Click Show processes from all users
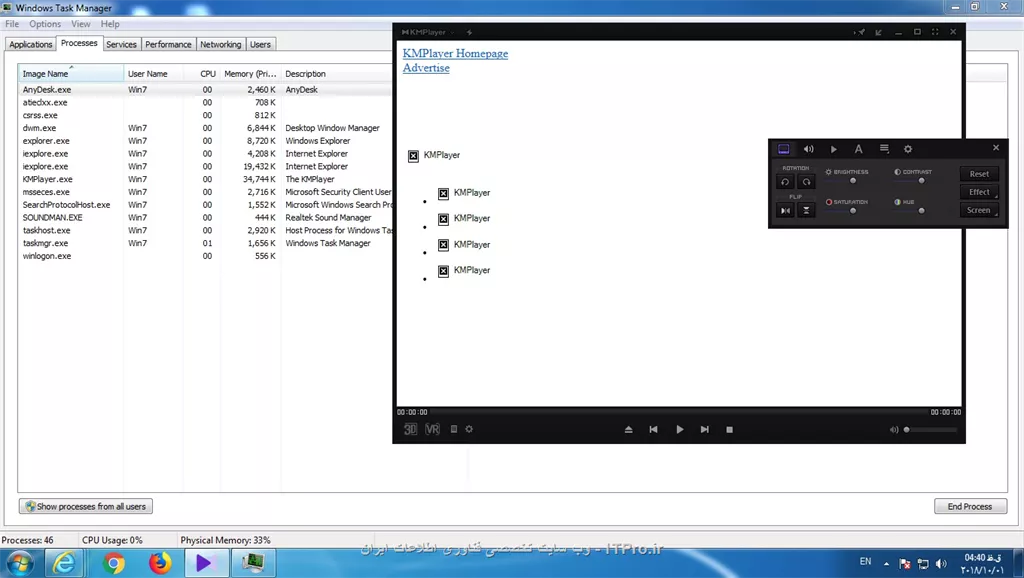The width and height of the screenshot is (1024, 578). point(86,506)
